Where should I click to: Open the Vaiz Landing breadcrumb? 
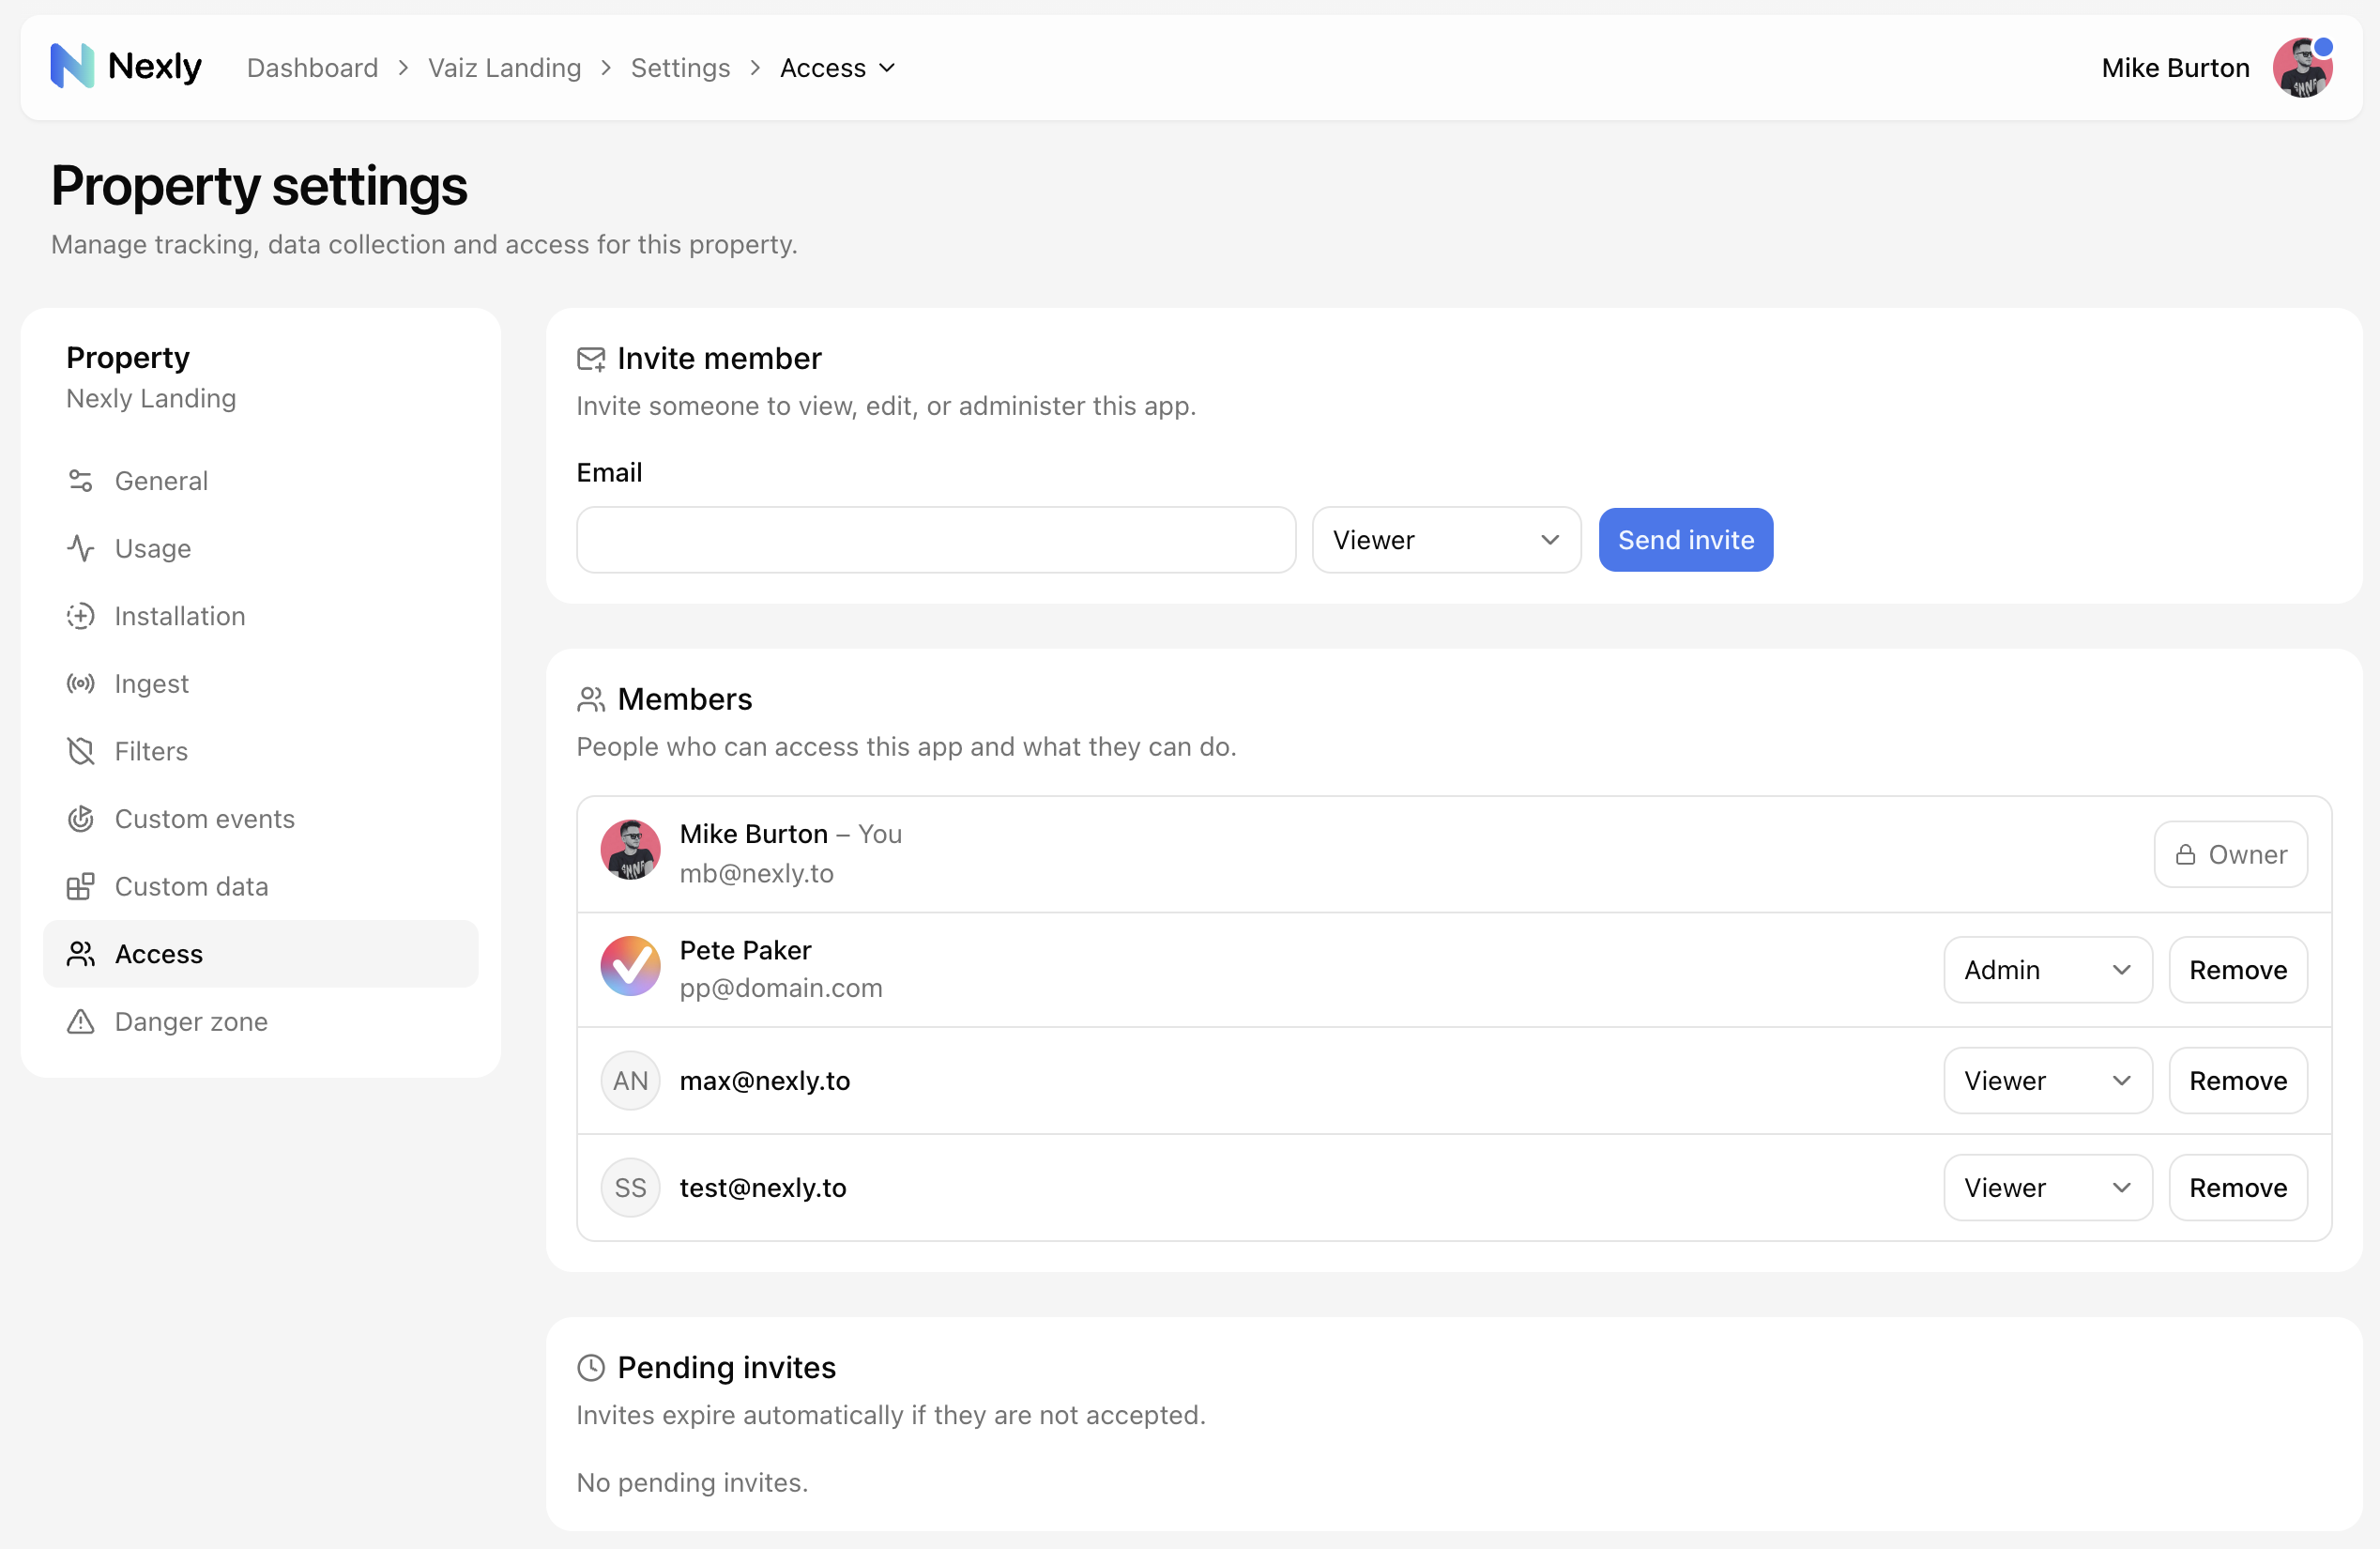pos(504,68)
